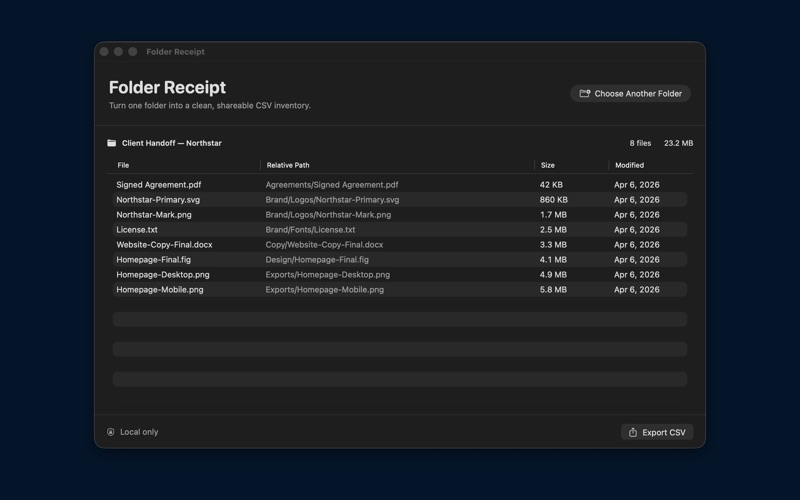Click path Copy/Website-Copy-Final.docx
800x500 pixels.
[x=324, y=245]
